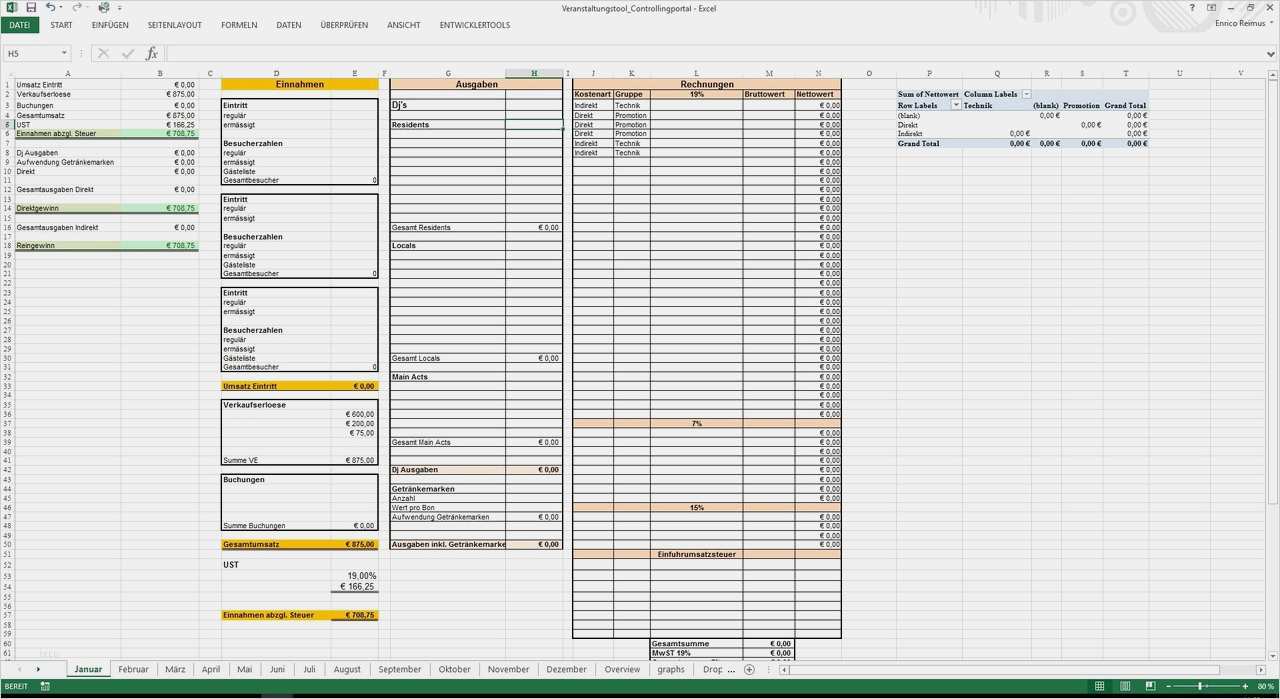1280x699 pixels.
Task: Select the Page Break Preview icon
Action: pos(1152,687)
